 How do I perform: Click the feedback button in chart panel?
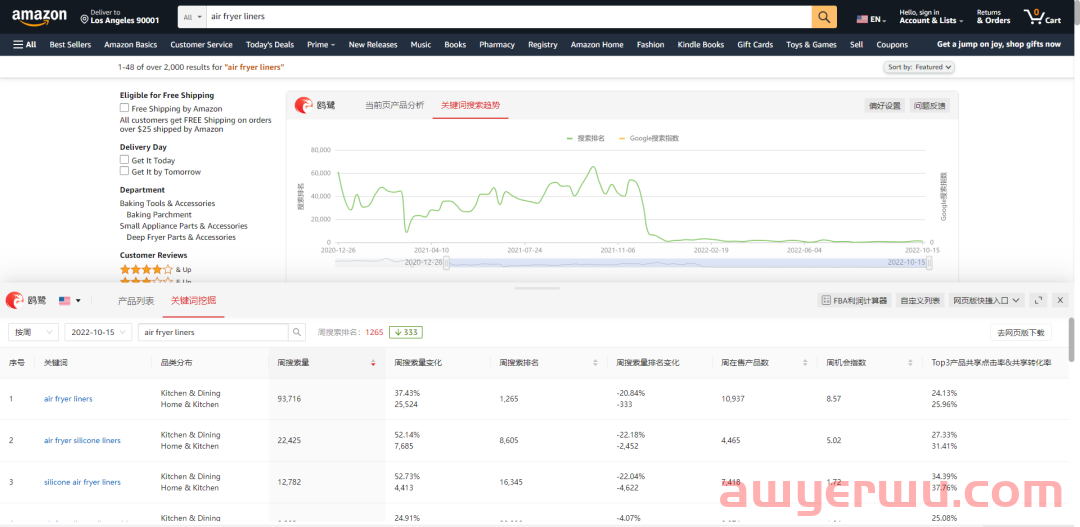click(929, 105)
